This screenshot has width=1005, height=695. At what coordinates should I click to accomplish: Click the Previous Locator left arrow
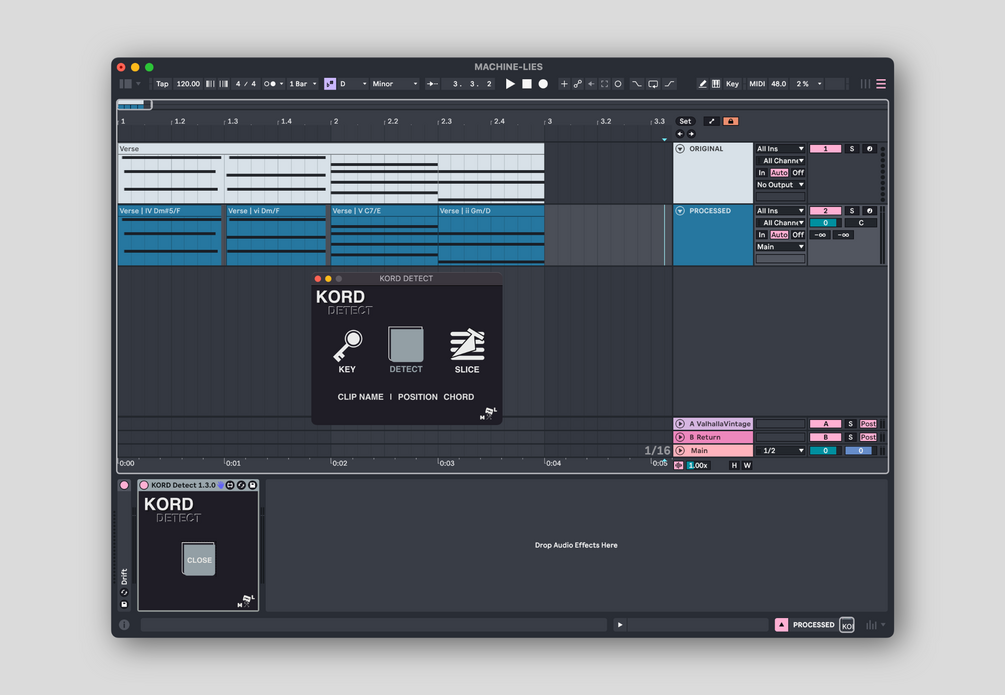click(x=680, y=134)
